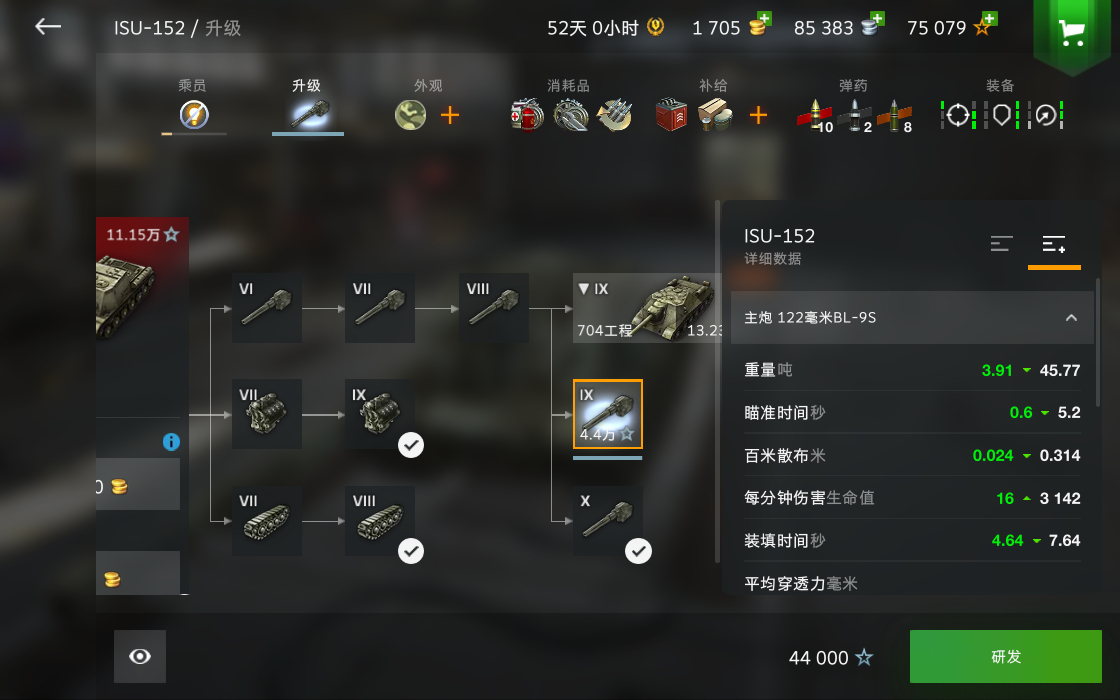Select the tier VIII tracks module

(x=380, y=521)
